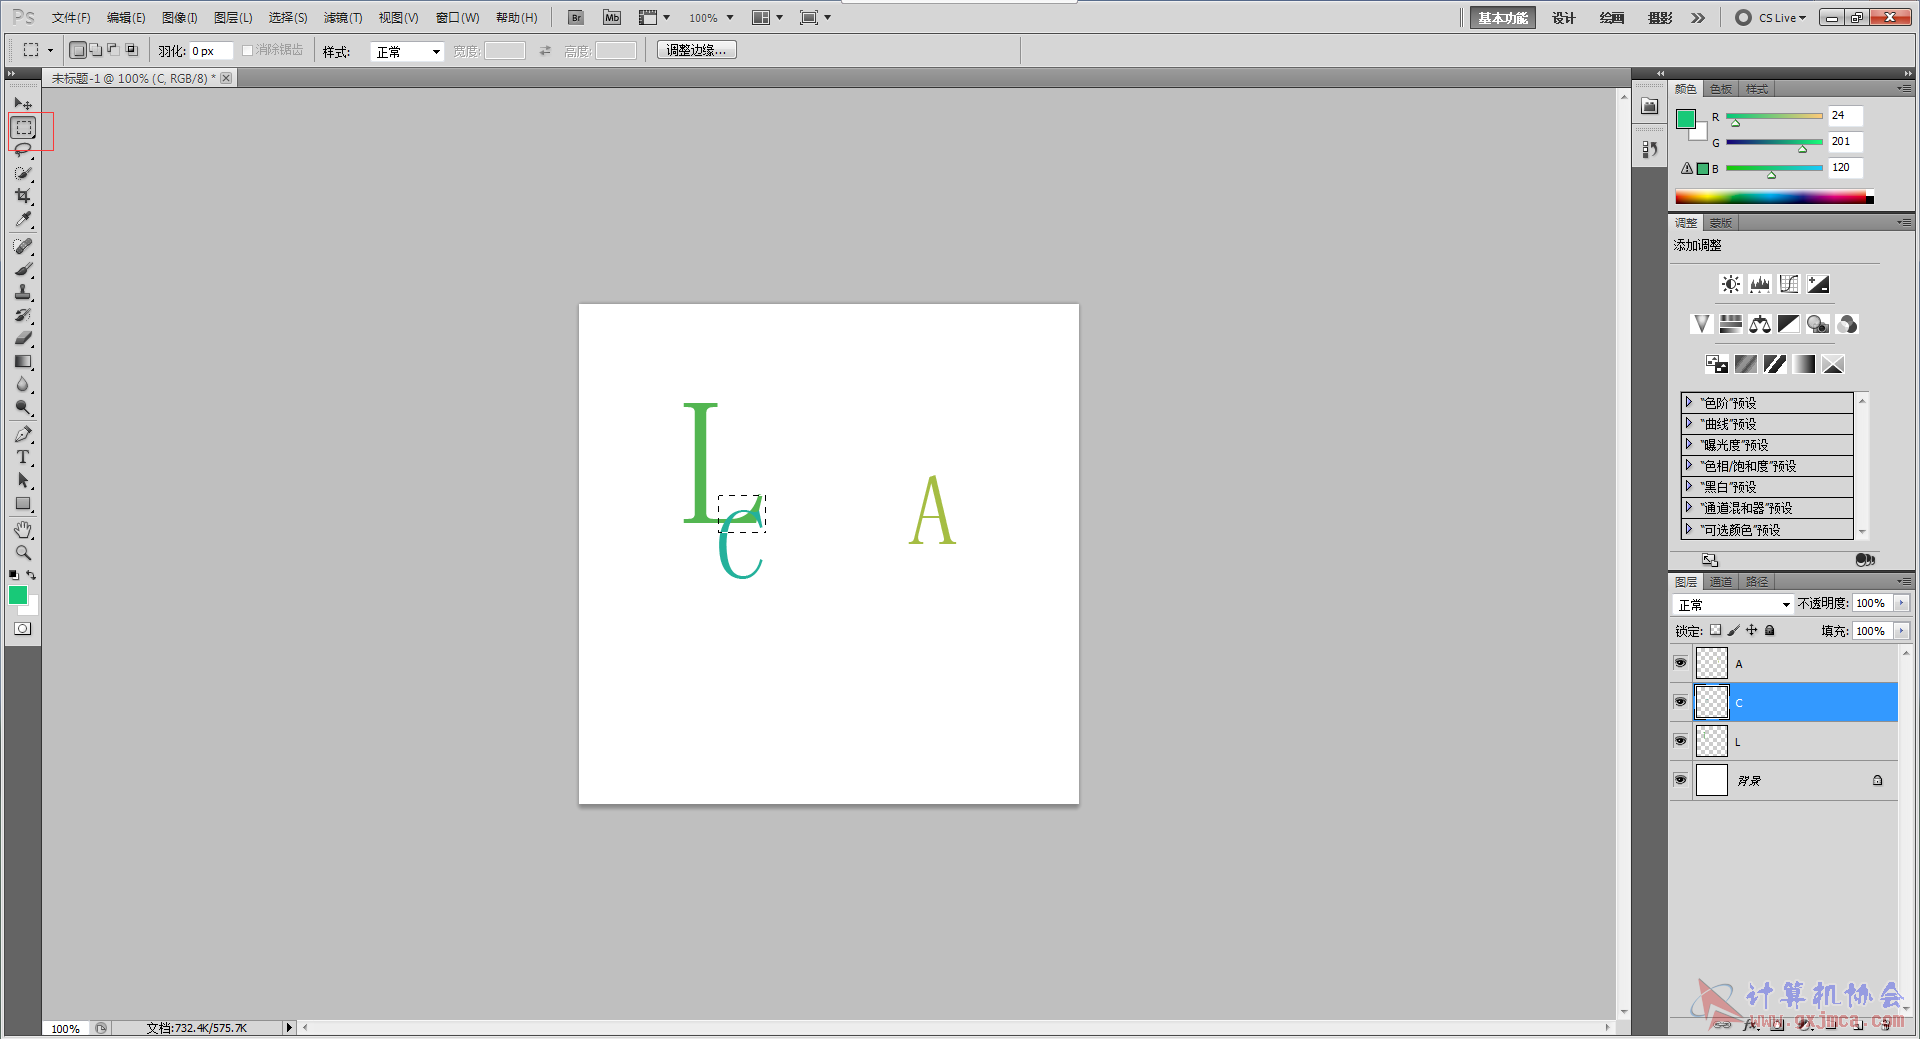
Task: Click the 调整边缘... button
Action: [x=697, y=50]
